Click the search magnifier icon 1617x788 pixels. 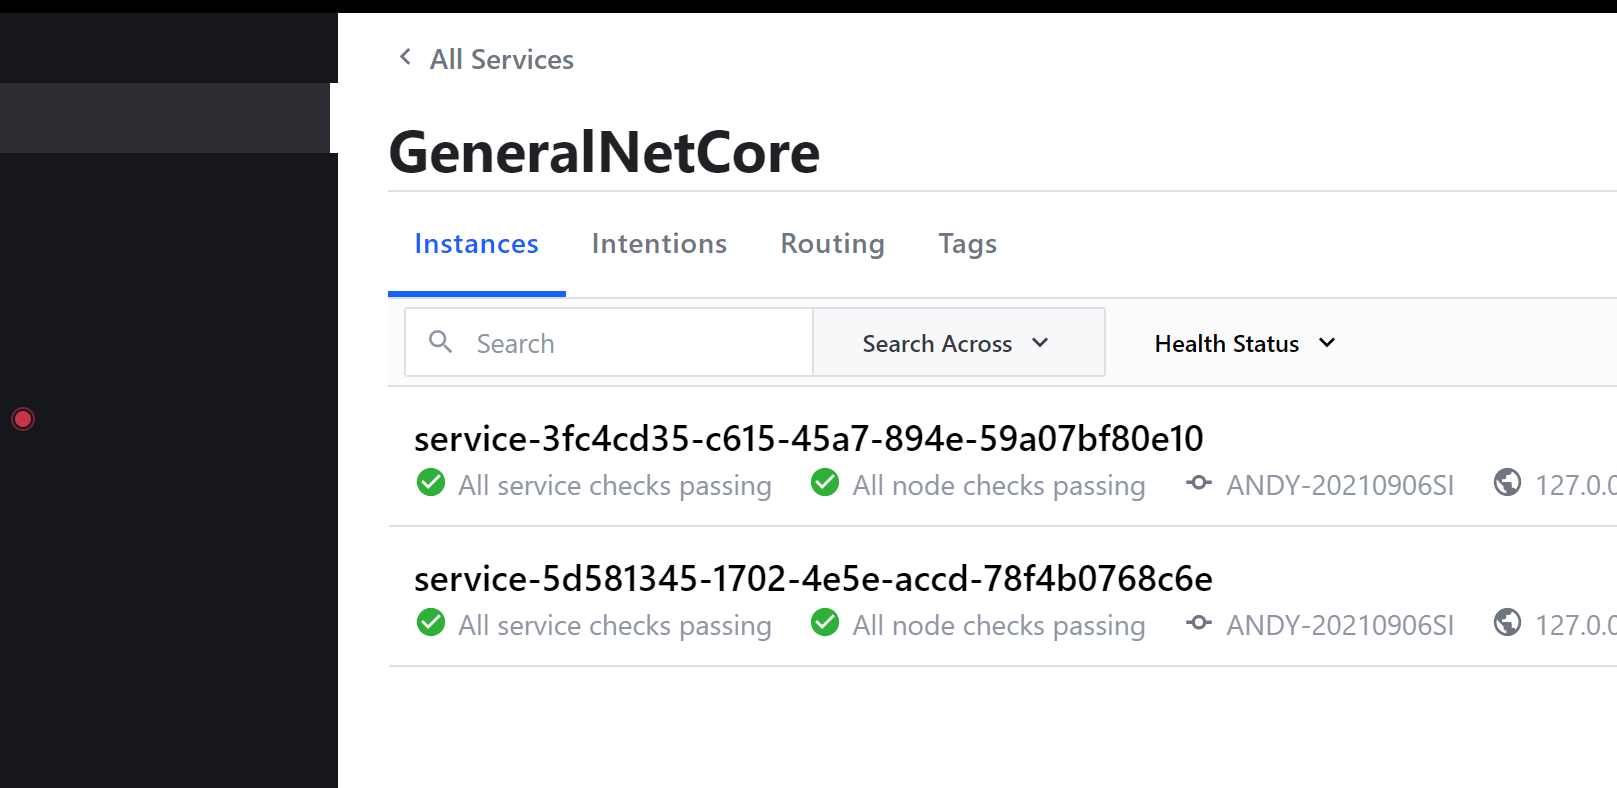pos(440,342)
